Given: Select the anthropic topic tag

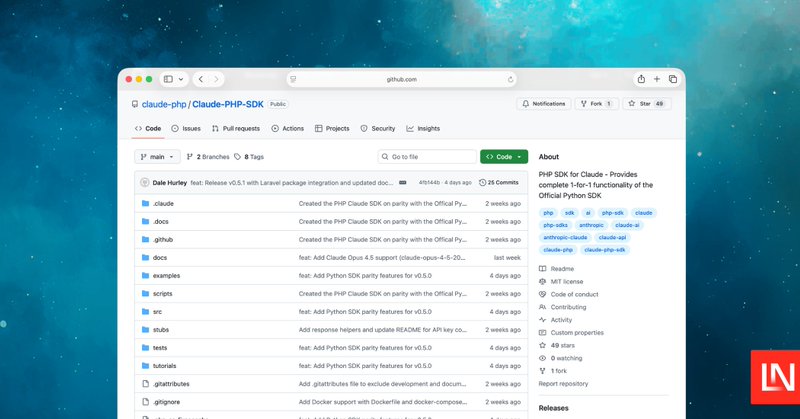Looking at the screenshot, I should coord(591,225).
